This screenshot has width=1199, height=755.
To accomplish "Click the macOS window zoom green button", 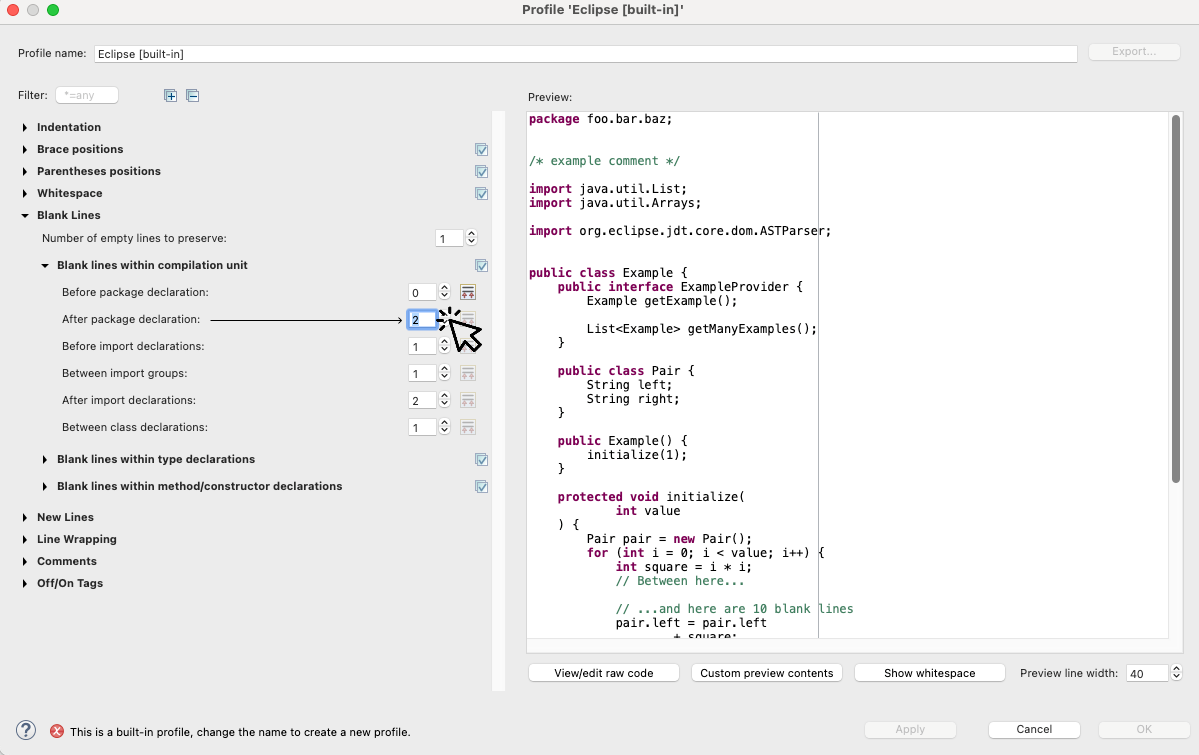I will pos(53,10).
